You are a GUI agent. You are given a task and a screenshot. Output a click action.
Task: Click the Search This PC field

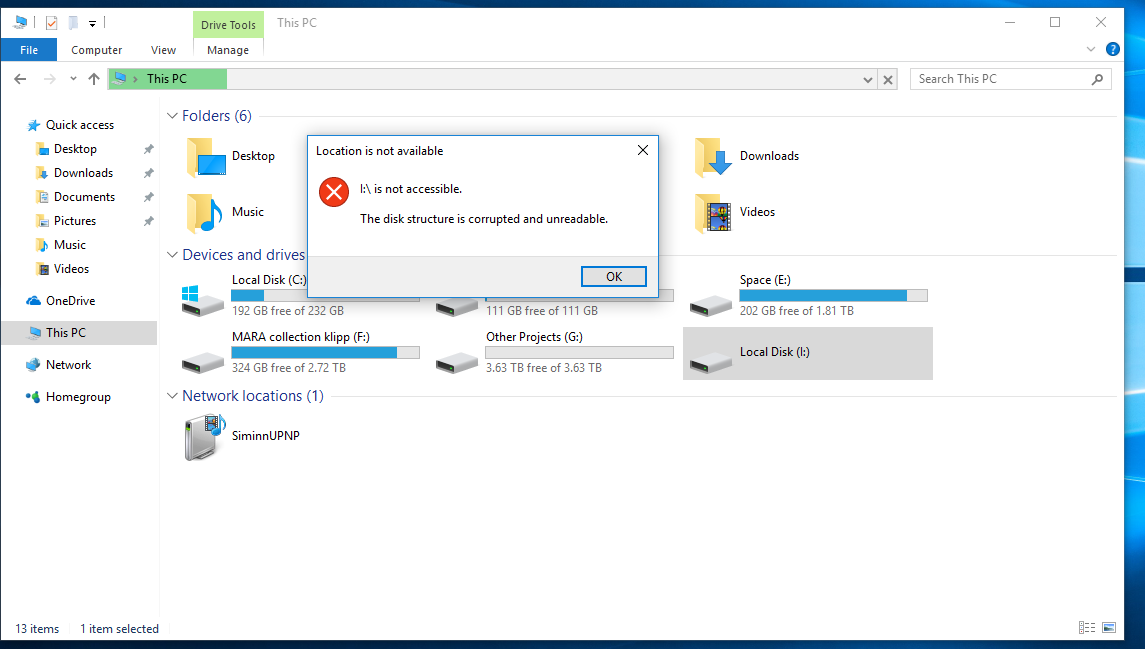1000,79
